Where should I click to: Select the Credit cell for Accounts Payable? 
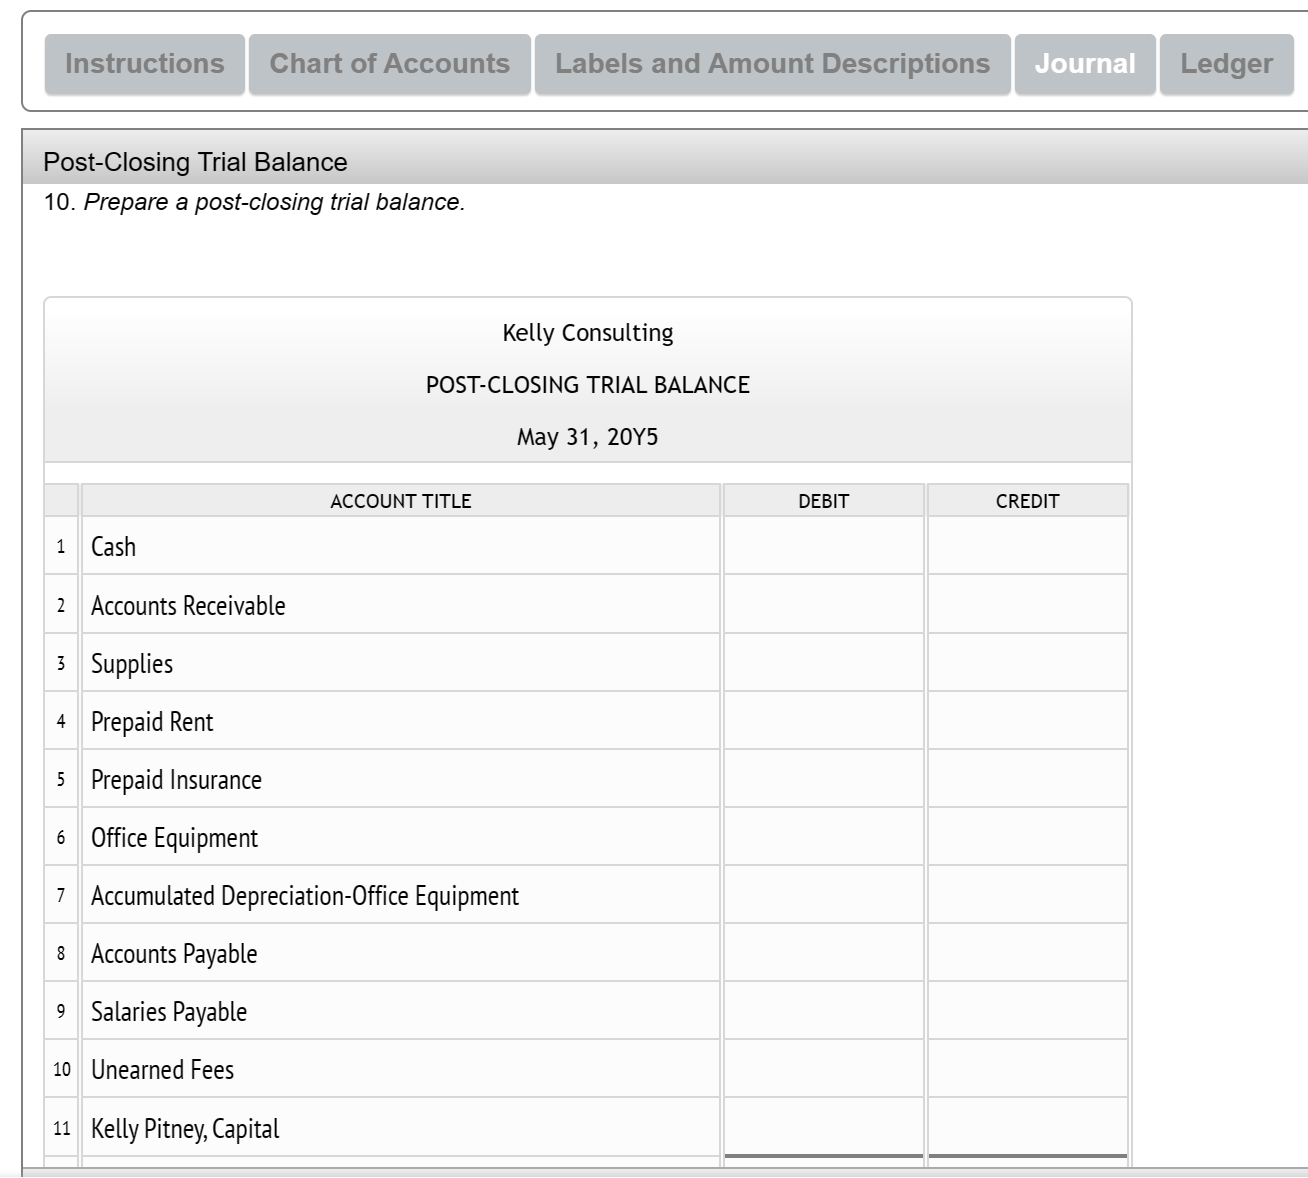point(1028,953)
